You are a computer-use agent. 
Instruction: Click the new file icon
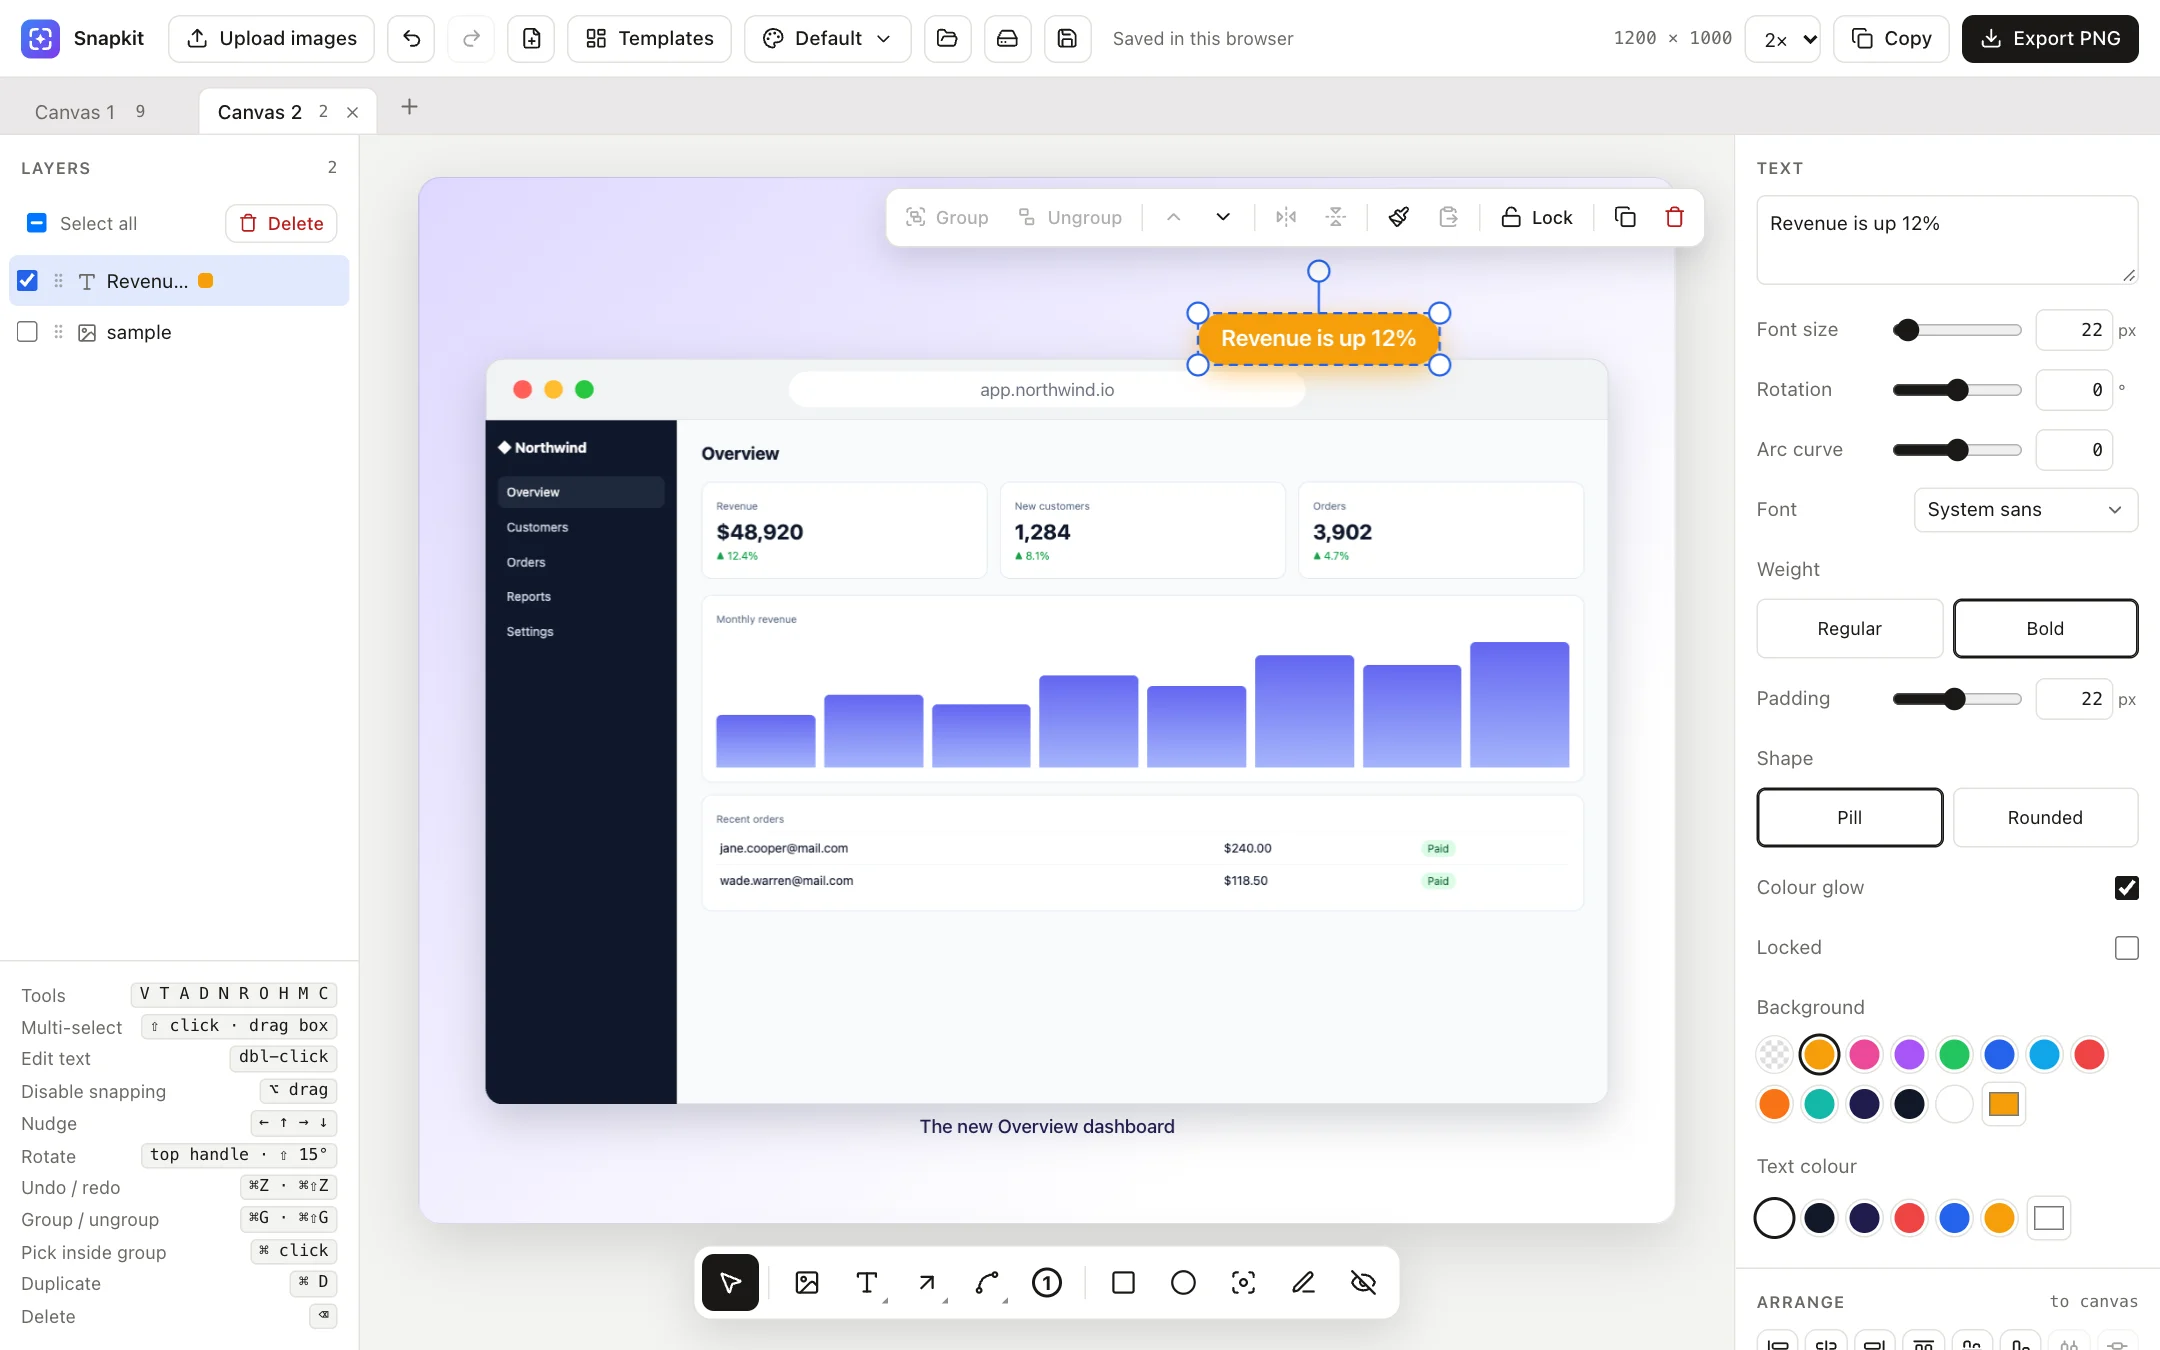click(531, 39)
